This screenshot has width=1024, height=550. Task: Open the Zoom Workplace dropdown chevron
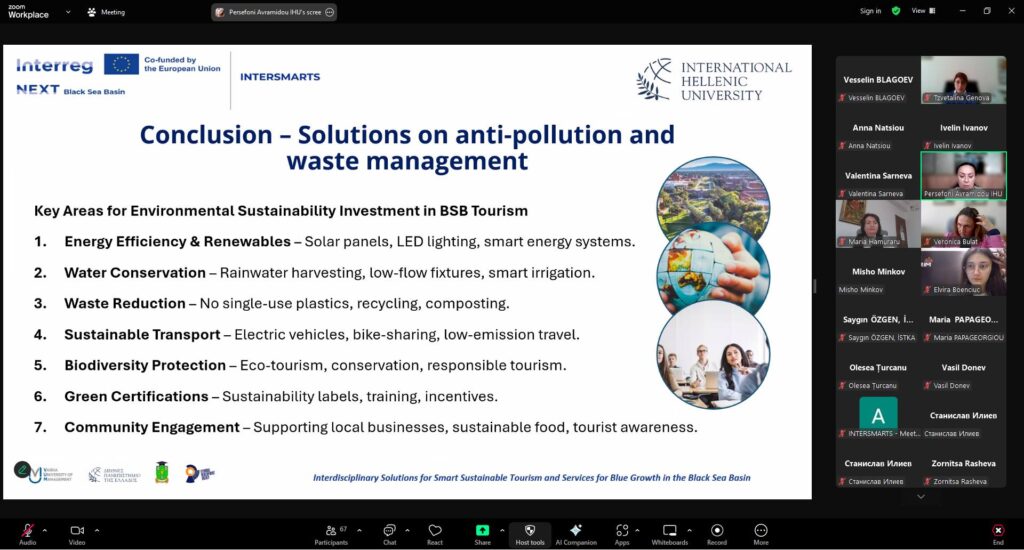68,12
